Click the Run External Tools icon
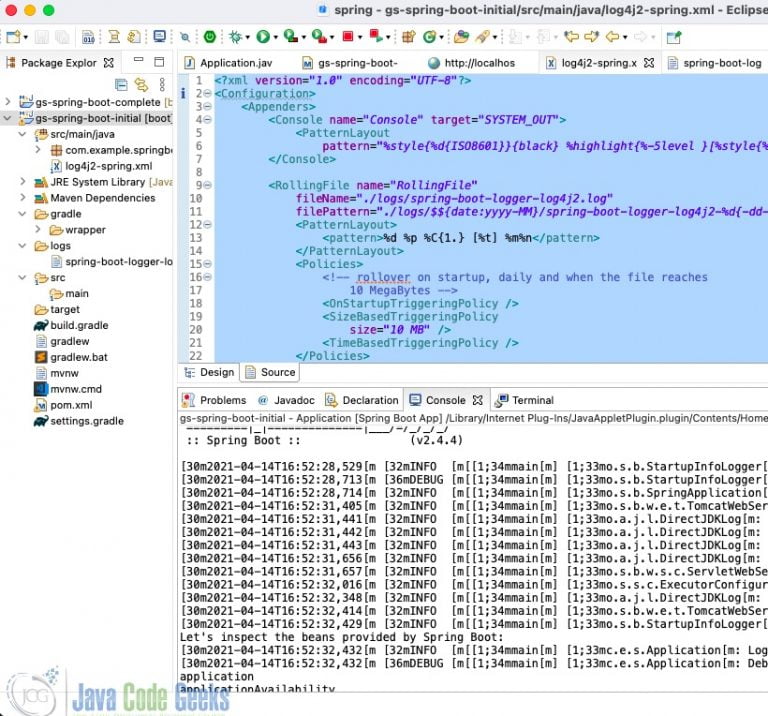 click(x=319, y=36)
